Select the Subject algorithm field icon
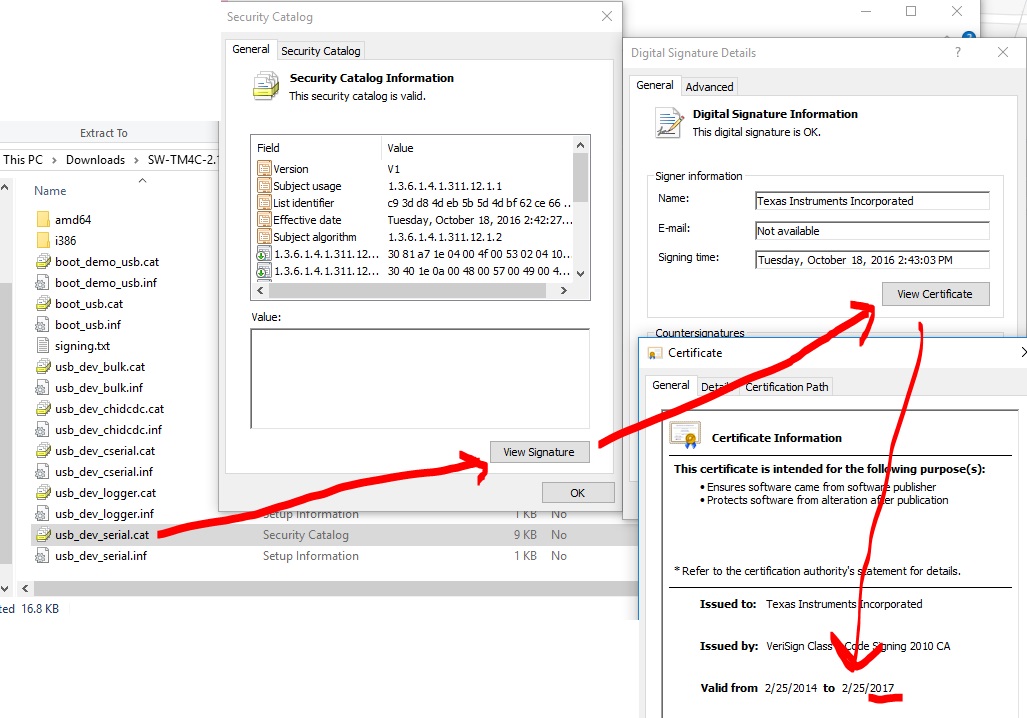The height and width of the screenshot is (718, 1027). point(264,236)
